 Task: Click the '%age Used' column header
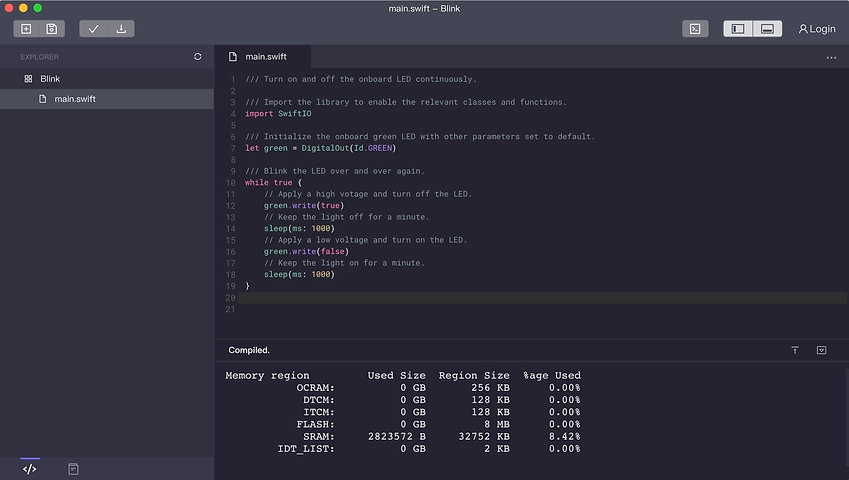click(552, 376)
